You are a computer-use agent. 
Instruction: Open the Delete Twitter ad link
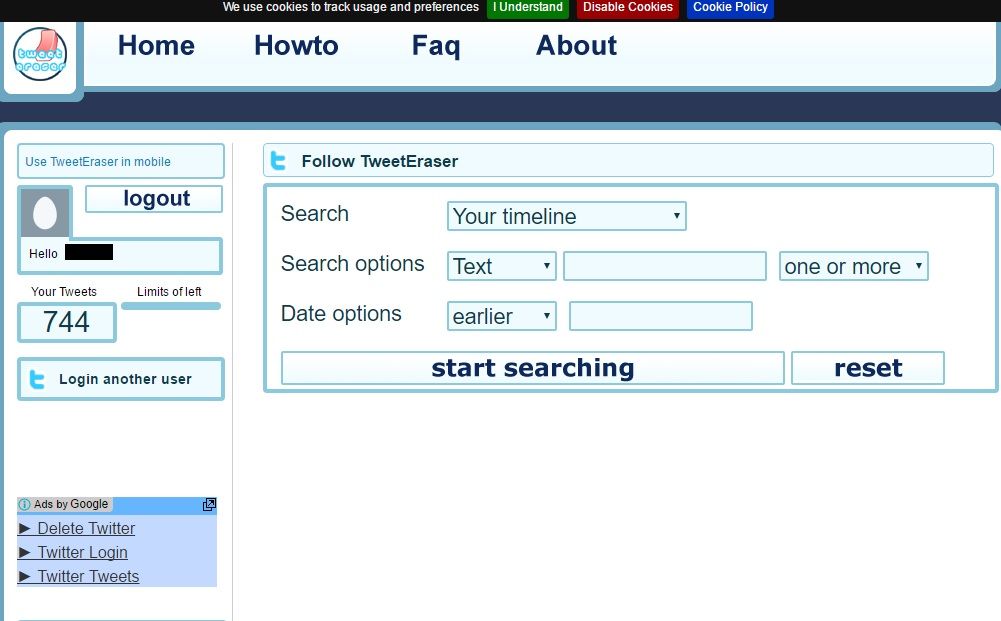(x=86, y=528)
